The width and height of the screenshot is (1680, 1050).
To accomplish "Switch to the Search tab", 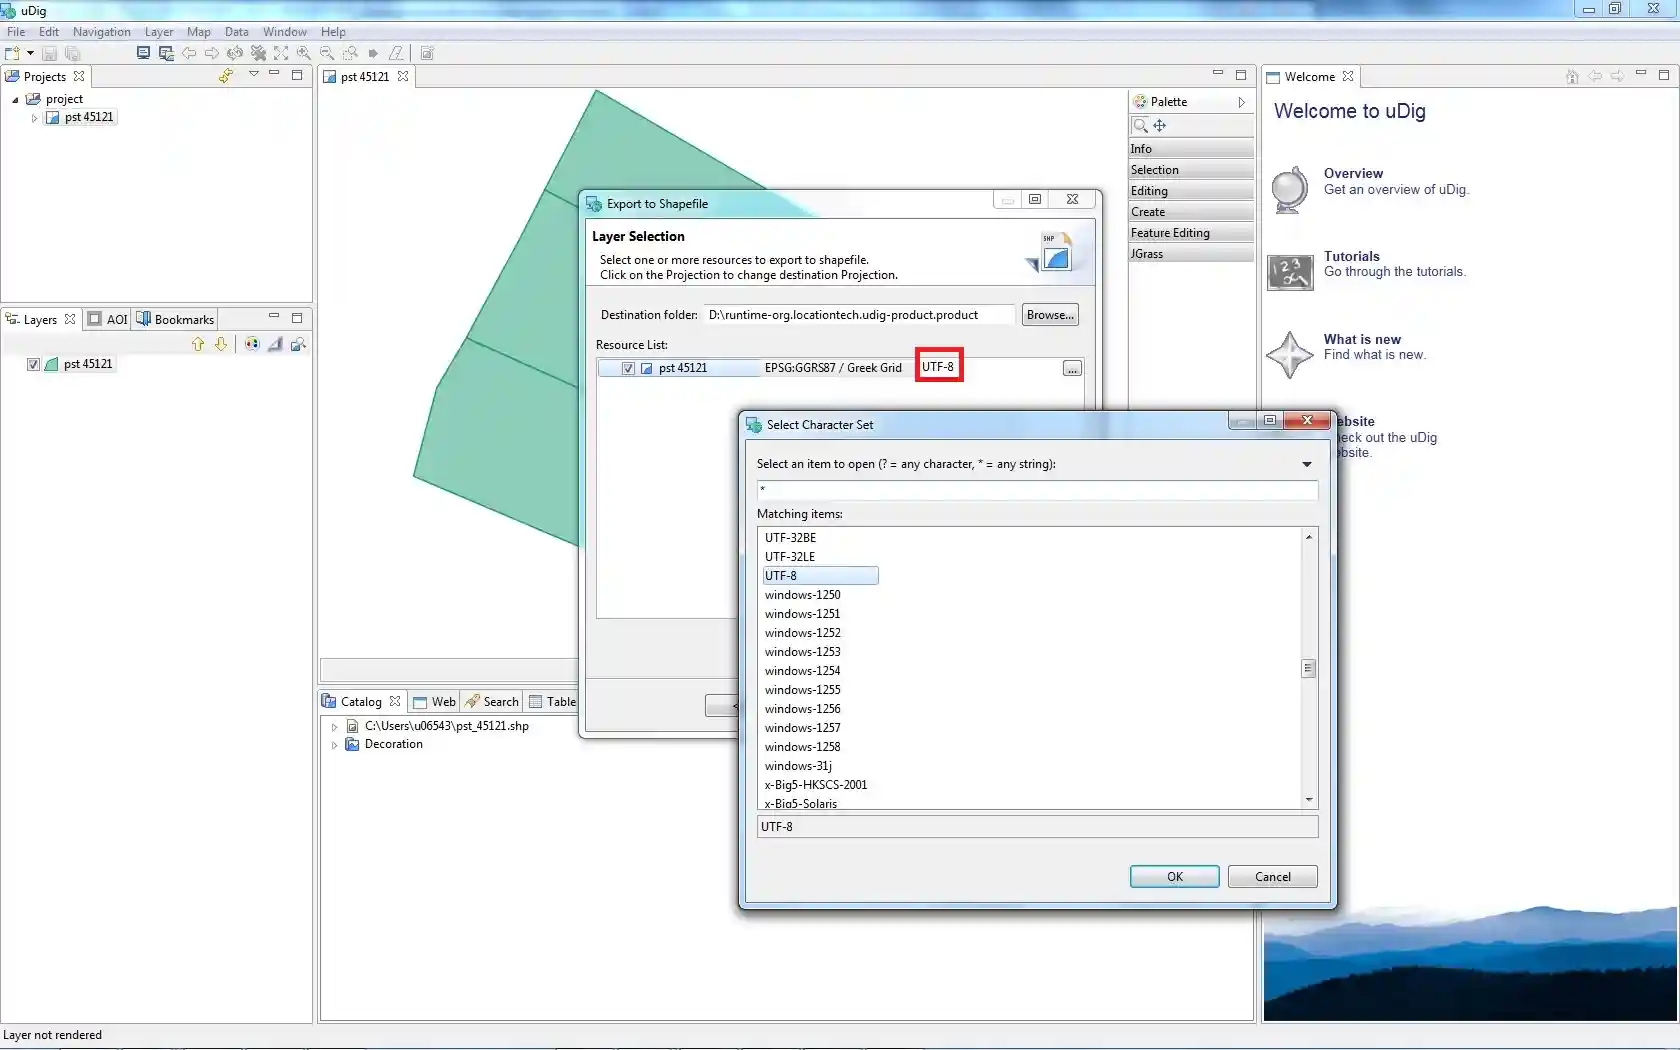I will (x=492, y=702).
